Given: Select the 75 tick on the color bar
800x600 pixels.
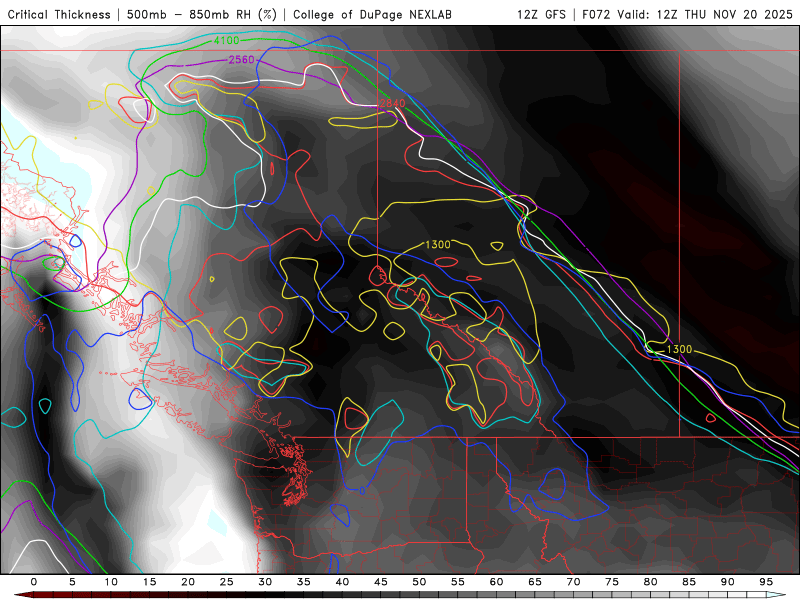Looking at the screenshot, I should (612, 582).
